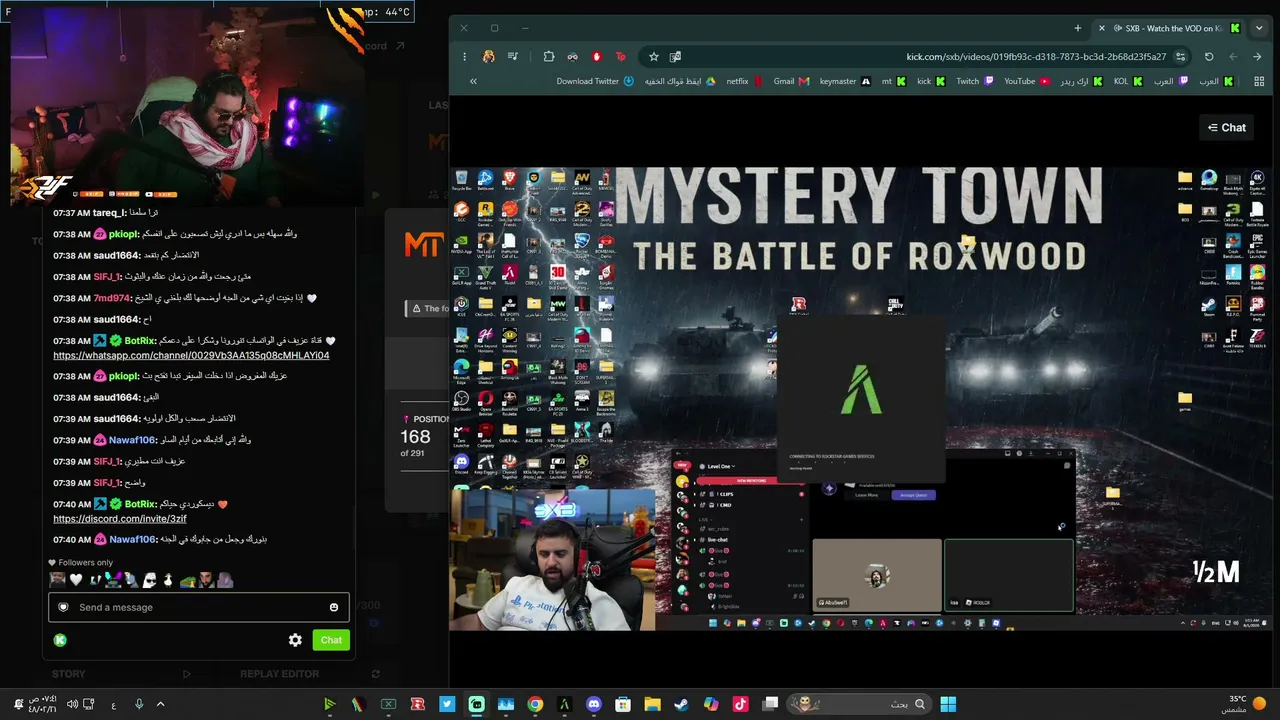The width and height of the screenshot is (1280, 720).
Task: Open a new browser tab
Action: click(1077, 28)
